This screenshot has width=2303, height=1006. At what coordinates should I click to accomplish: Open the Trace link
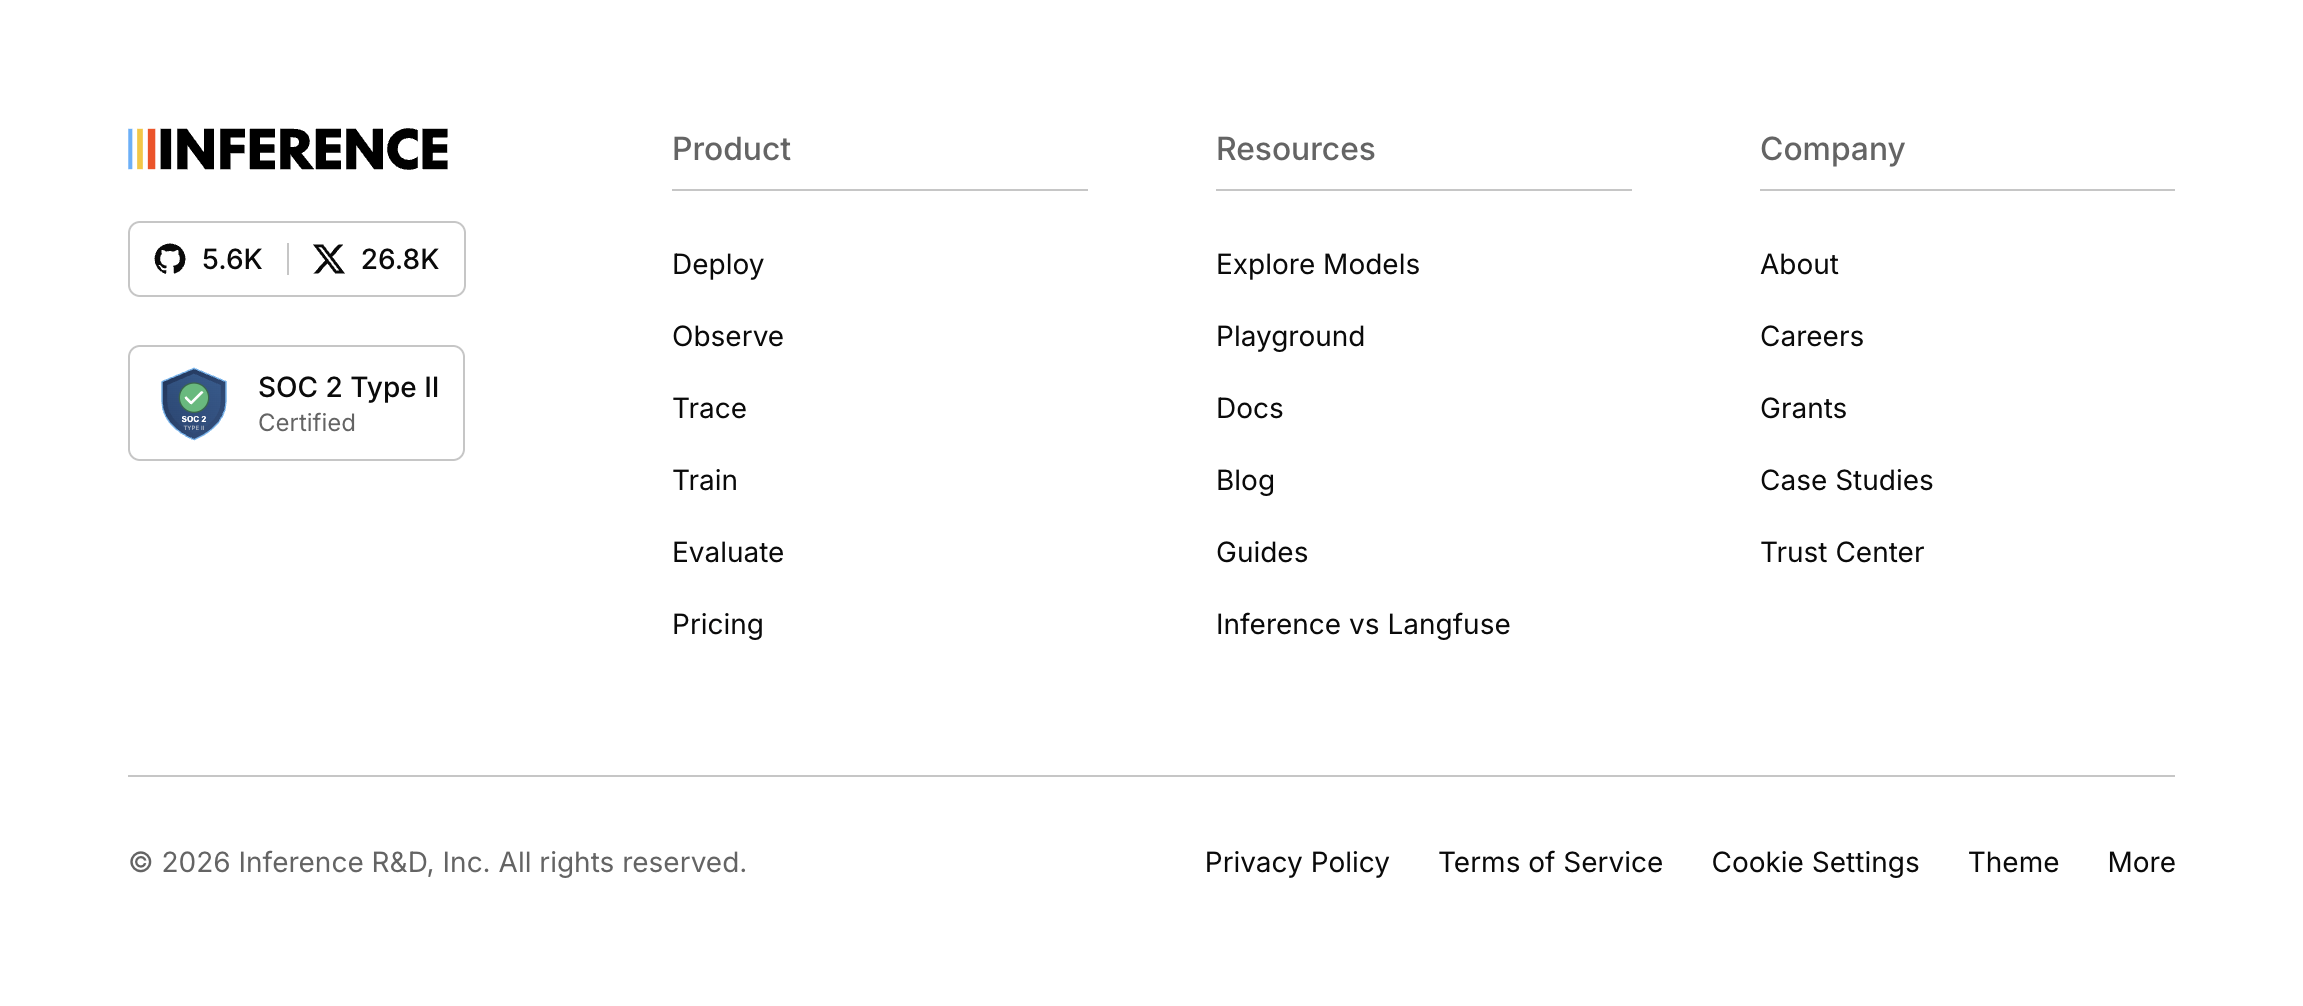[x=709, y=408]
